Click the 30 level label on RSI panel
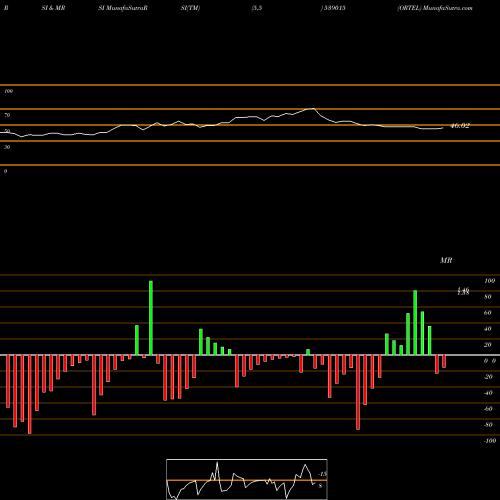The height and width of the screenshot is (500, 500). tap(7, 147)
